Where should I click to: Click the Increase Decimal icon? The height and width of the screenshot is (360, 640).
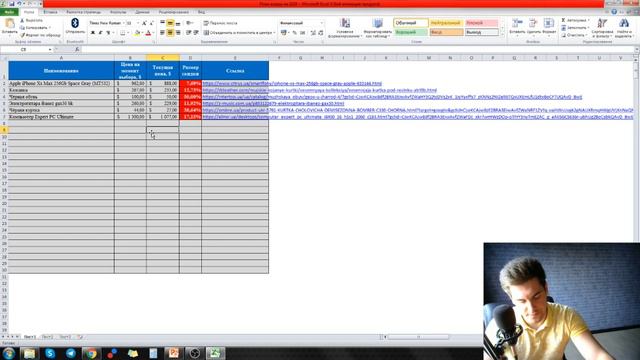(313, 32)
